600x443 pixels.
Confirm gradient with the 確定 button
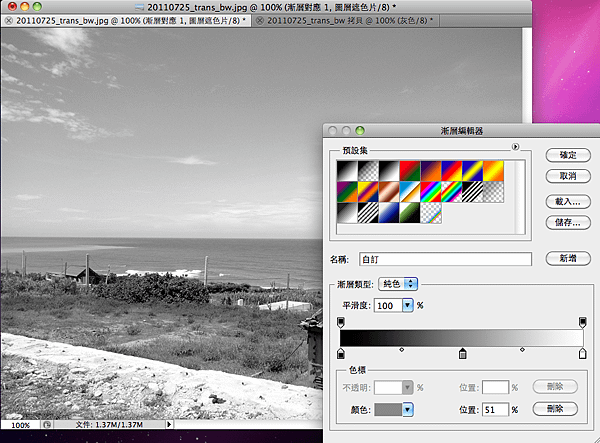tap(568, 155)
